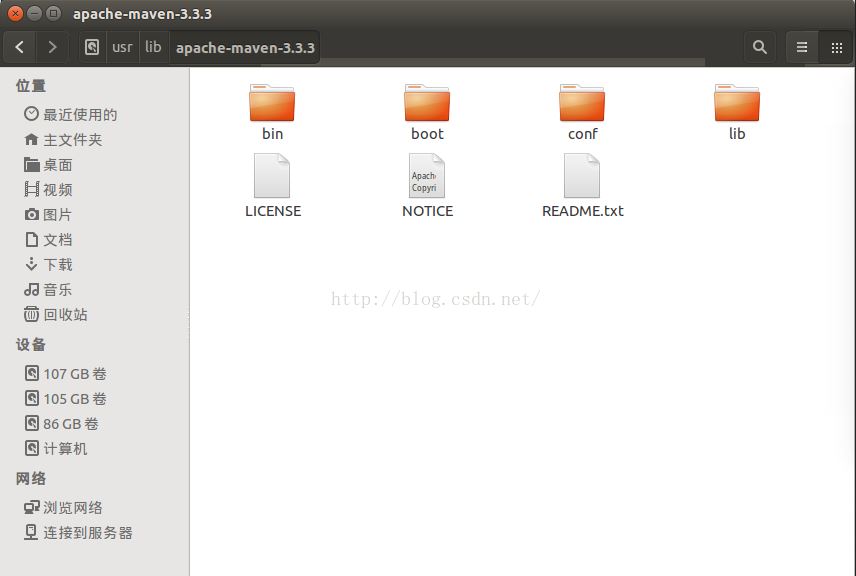
Task: Open the 86 GB 卷 volume
Action: 95,424
